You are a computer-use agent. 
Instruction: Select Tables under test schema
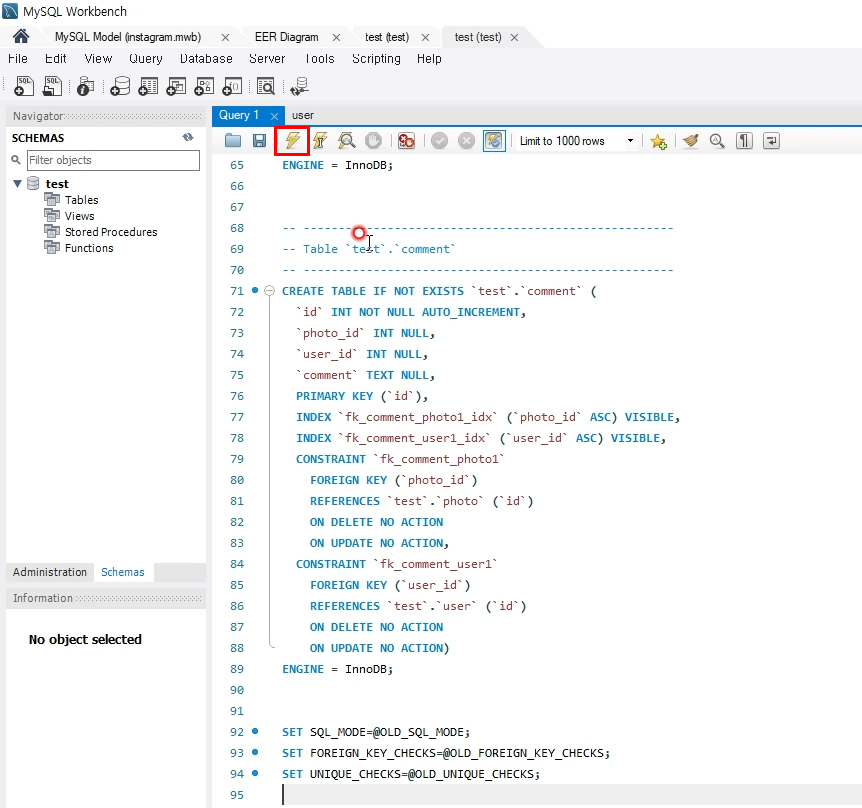[x=81, y=200]
